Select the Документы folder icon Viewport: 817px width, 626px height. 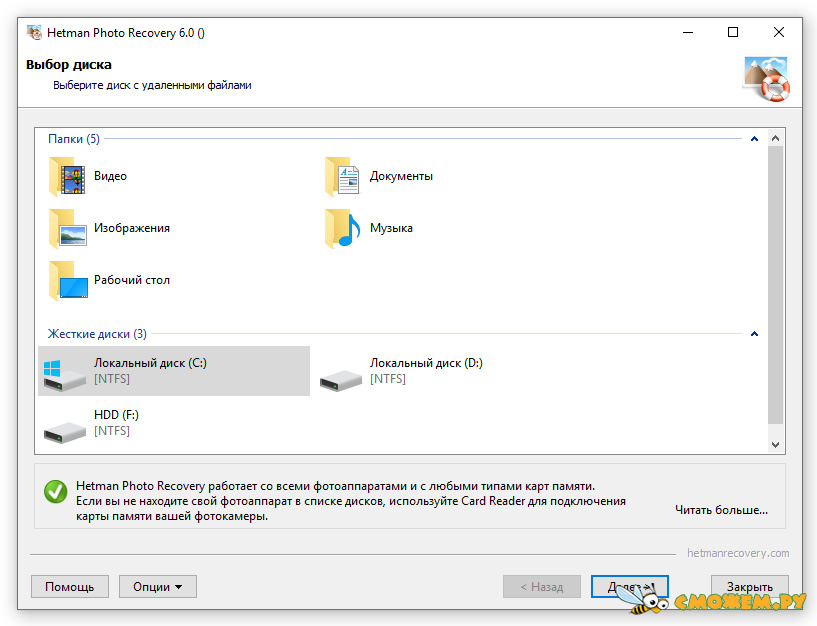pos(342,177)
